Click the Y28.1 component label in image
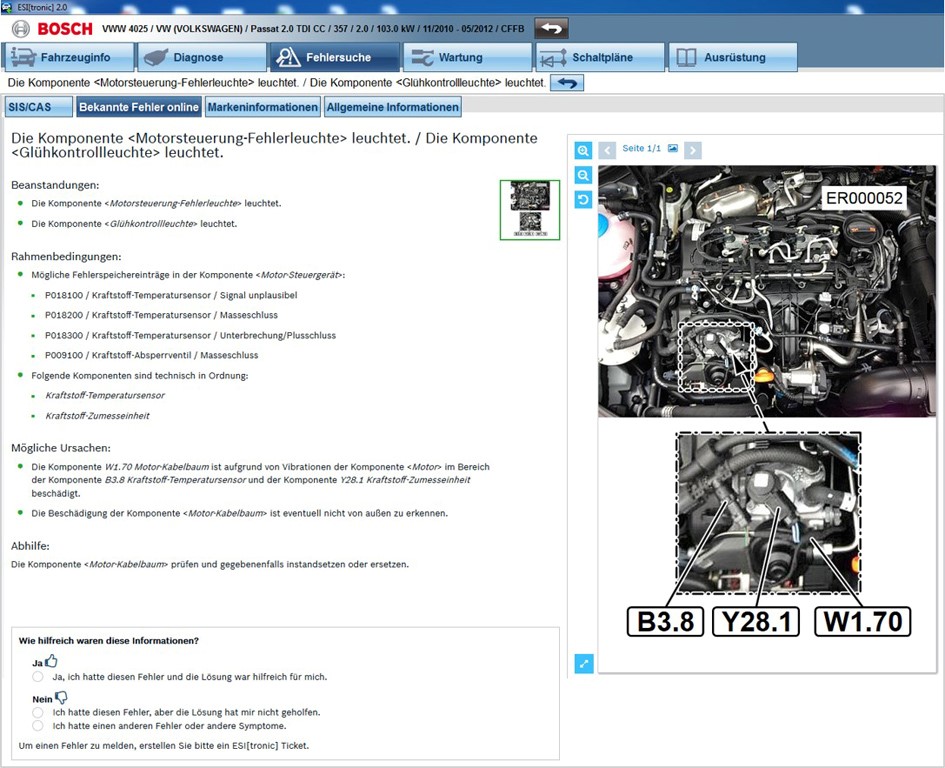This screenshot has width=945, height=768. coord(756,622)
